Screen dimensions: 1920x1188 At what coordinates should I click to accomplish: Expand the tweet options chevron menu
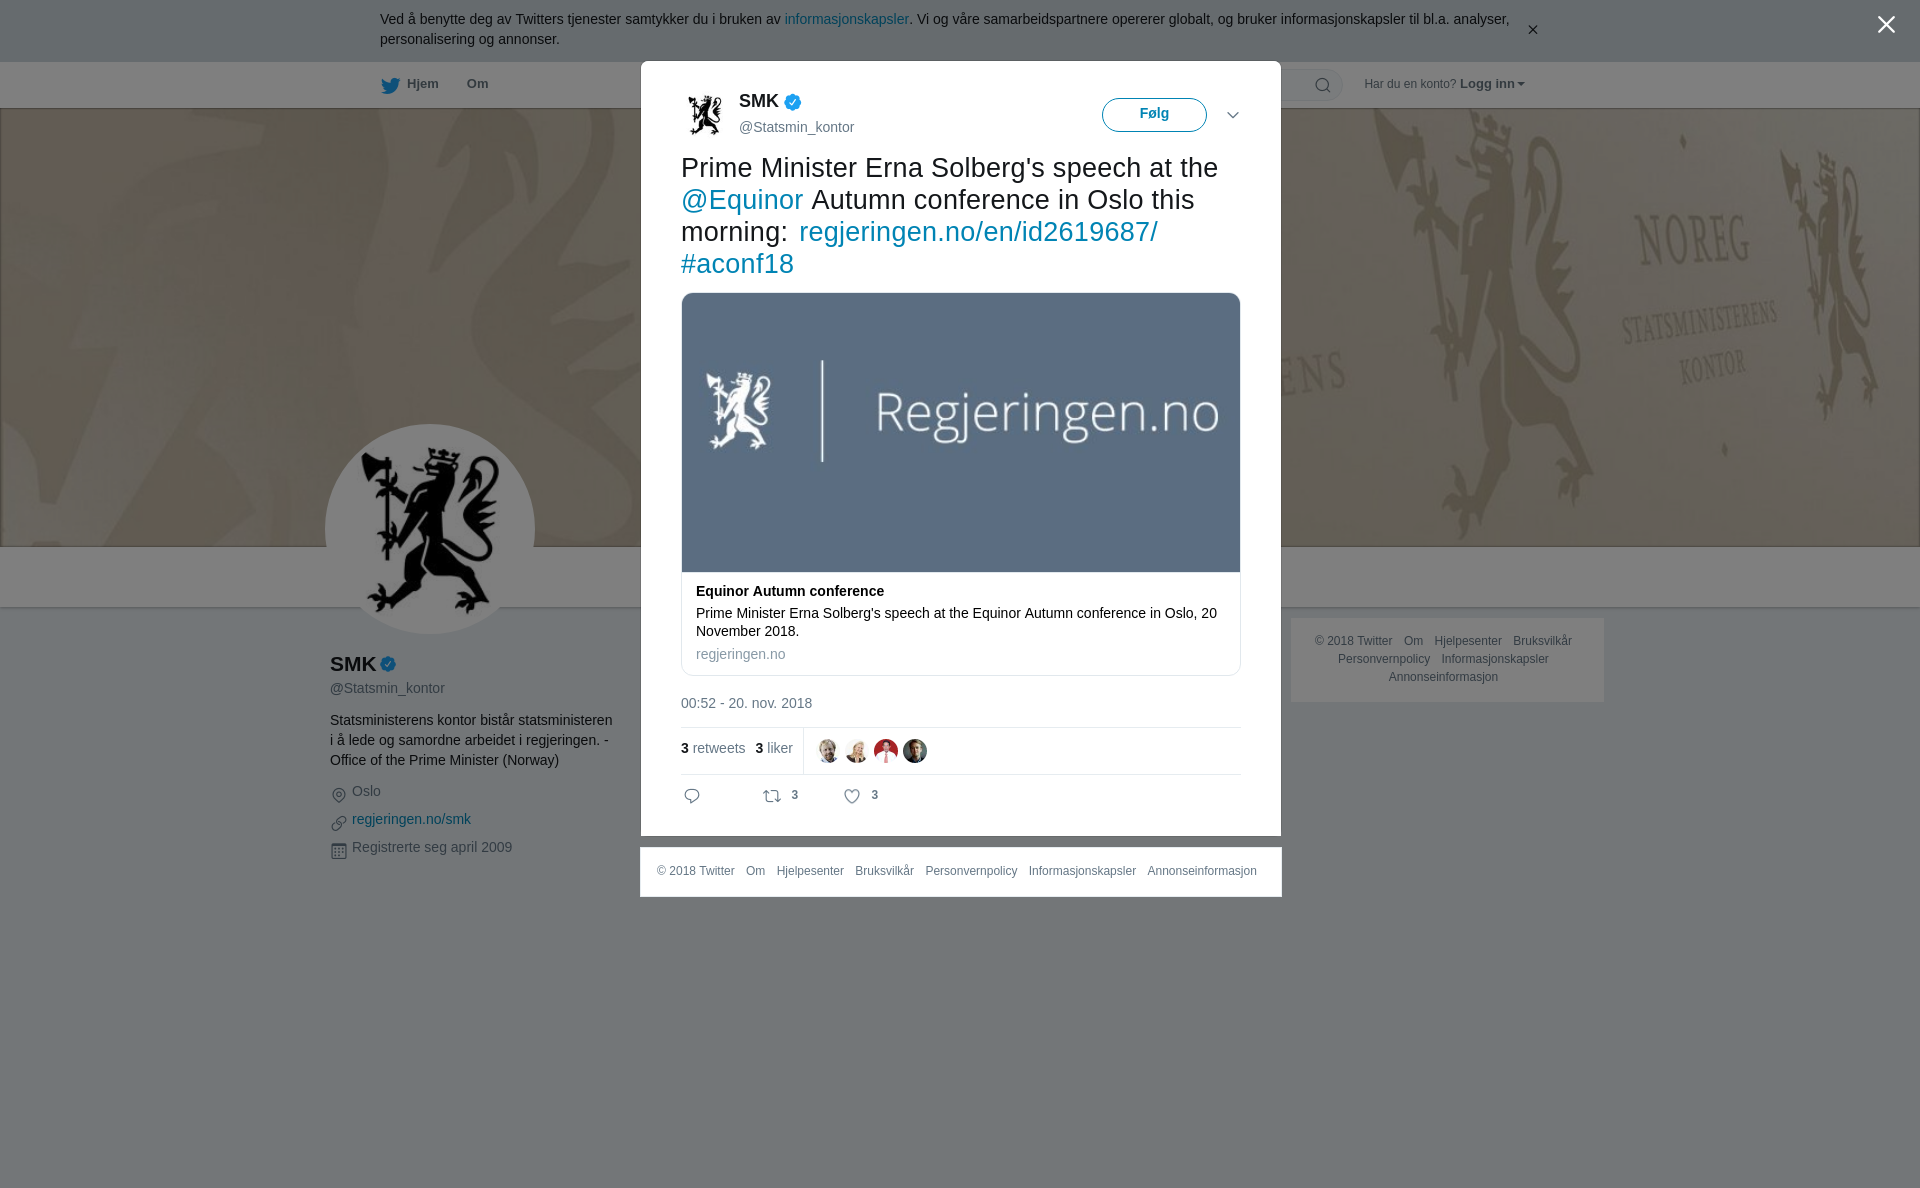tap(1233, 115)
